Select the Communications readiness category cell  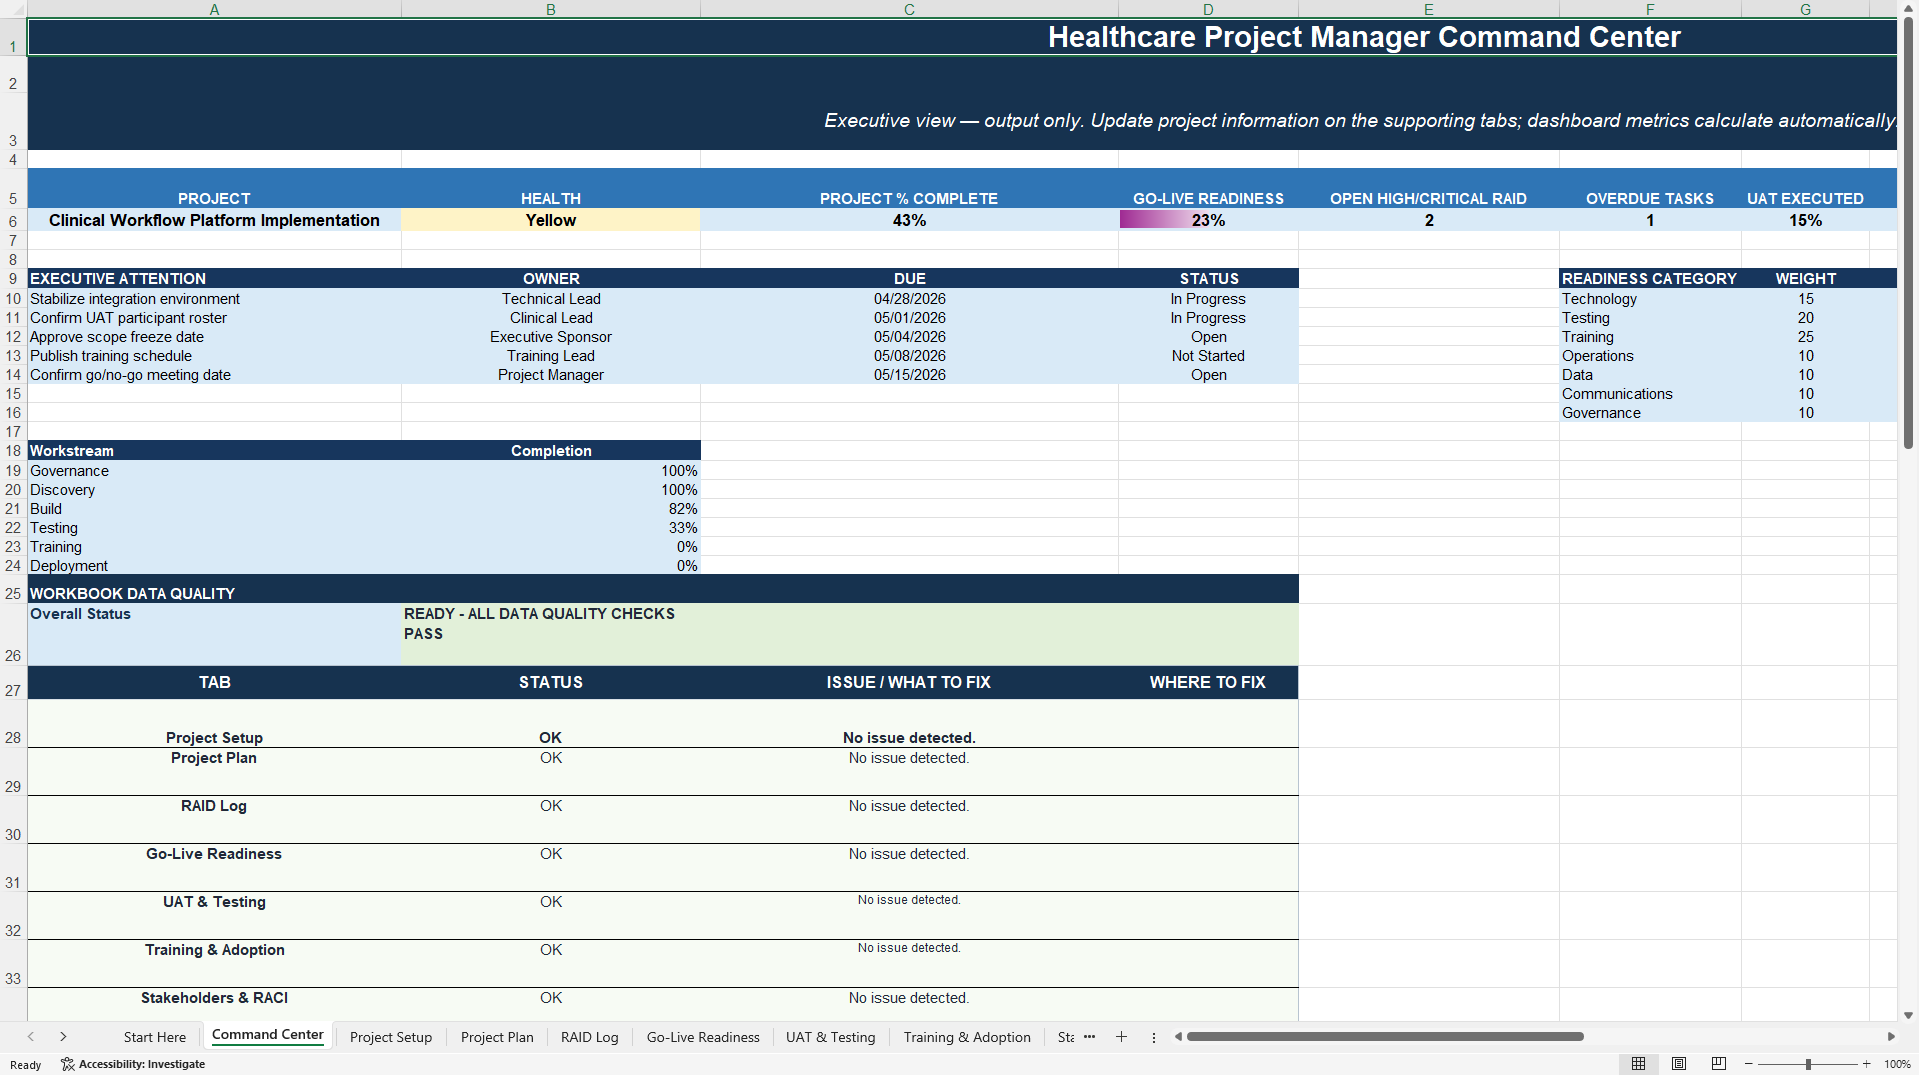coord(1650,394)
